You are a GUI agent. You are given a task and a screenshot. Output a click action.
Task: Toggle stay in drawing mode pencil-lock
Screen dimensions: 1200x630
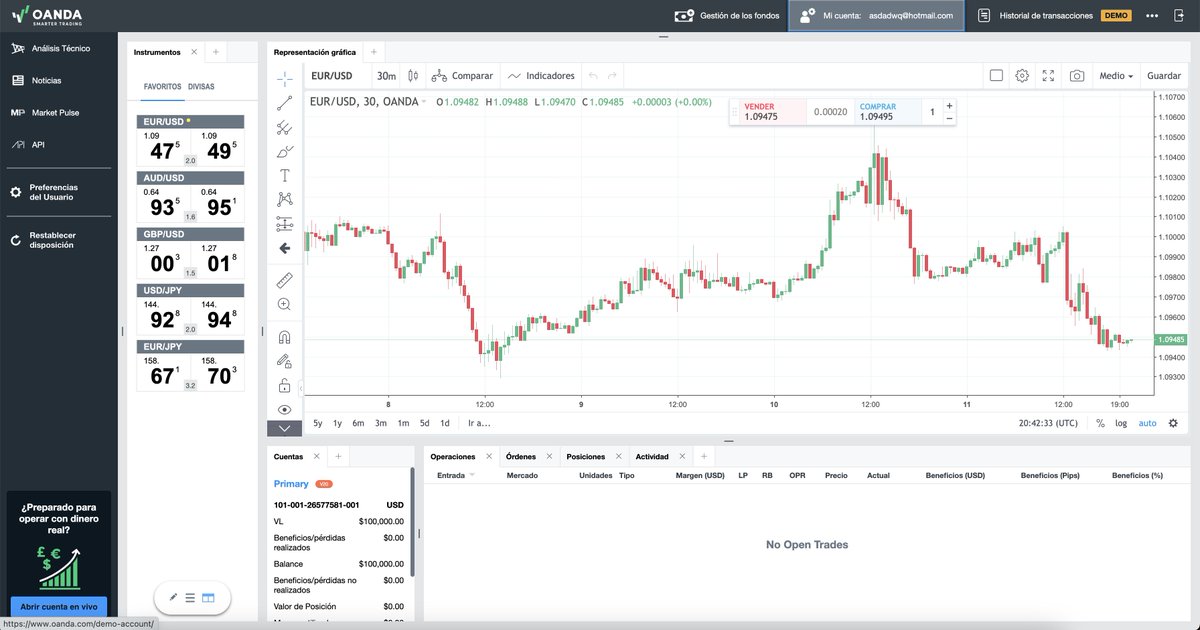[x=285, y=361]
